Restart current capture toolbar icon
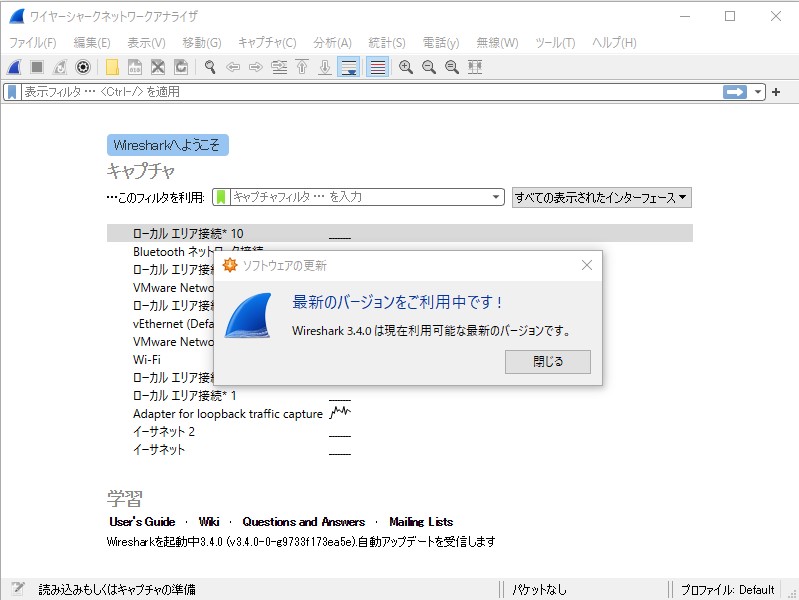Viewport: 799px width, 600px height. pyautogui.click(x=60, y=67)
